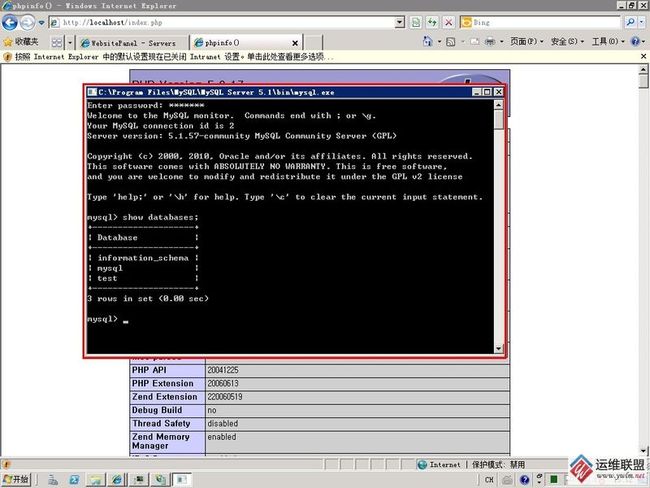Click the CH language indicator in tray
The height and width of the screenshot is (488, 650).
489,480
